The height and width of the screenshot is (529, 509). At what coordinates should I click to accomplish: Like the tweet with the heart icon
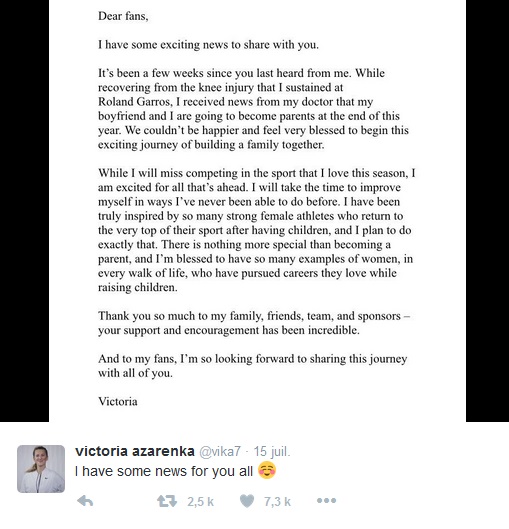(x=247, y=501)
